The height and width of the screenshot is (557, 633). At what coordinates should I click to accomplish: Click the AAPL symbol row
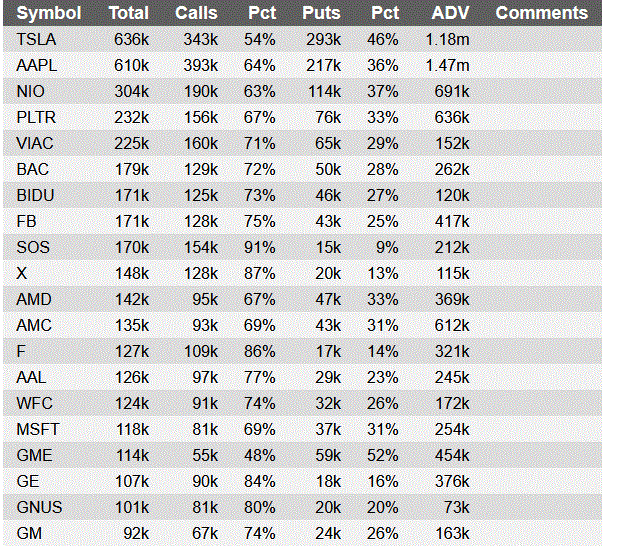point(36,65)
